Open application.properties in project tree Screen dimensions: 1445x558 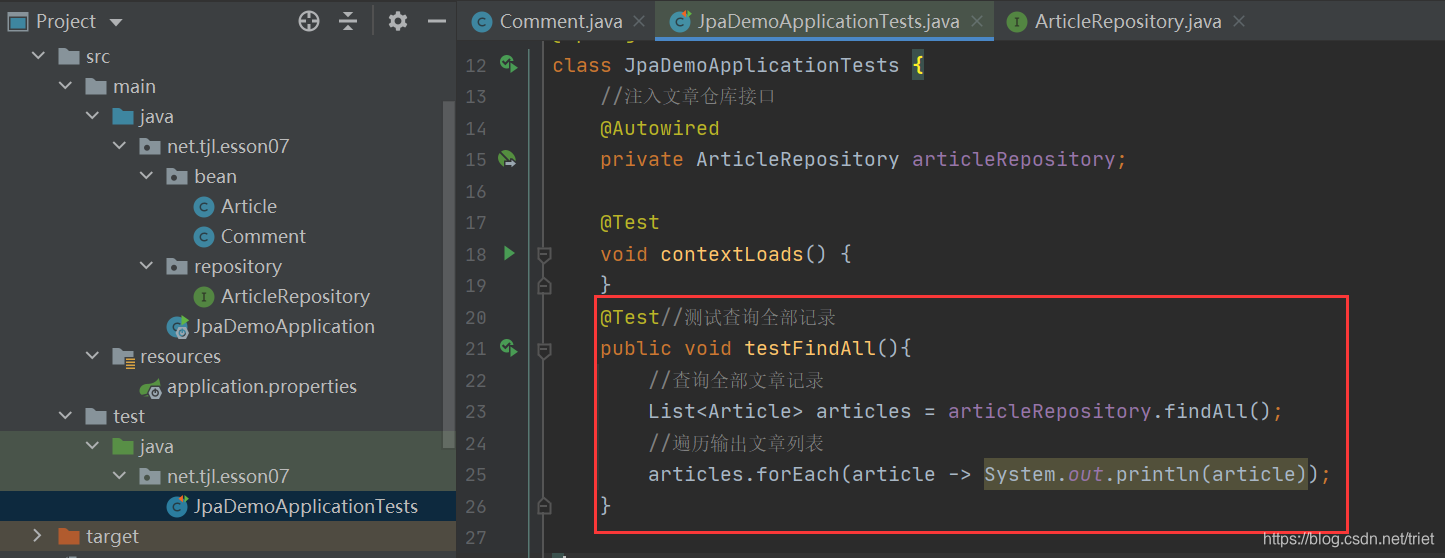click(x=262, y=386)
